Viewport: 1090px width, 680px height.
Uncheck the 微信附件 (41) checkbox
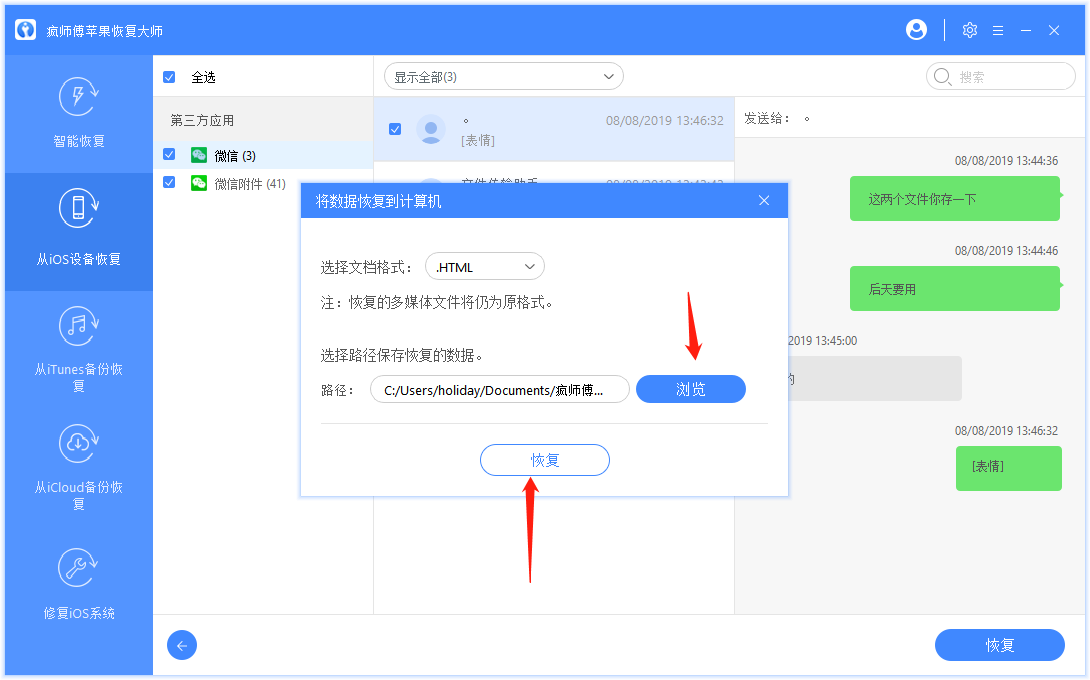pos(167,180)
